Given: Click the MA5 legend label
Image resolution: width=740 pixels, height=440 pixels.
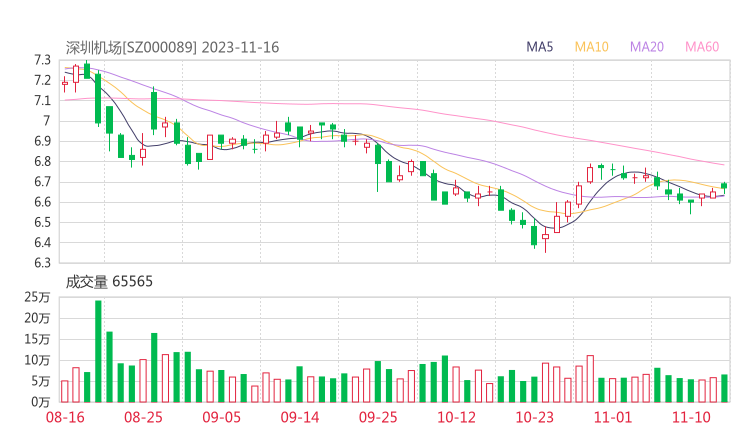Looking at the screenshot, I should (x=539, y=47).
